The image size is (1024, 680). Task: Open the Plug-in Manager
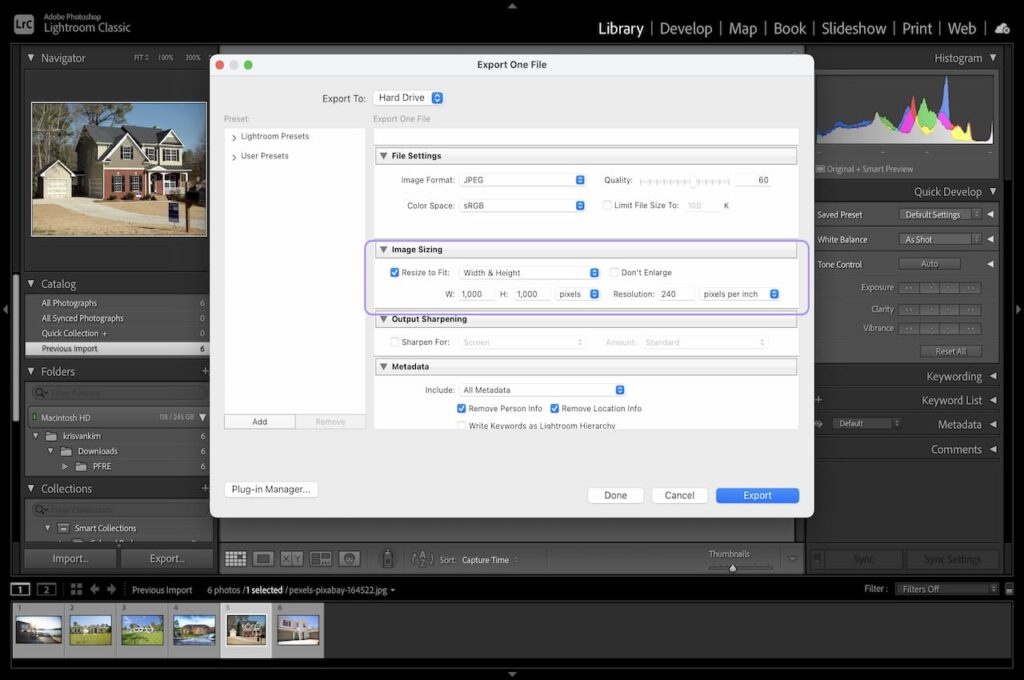(x=271, y=490)
